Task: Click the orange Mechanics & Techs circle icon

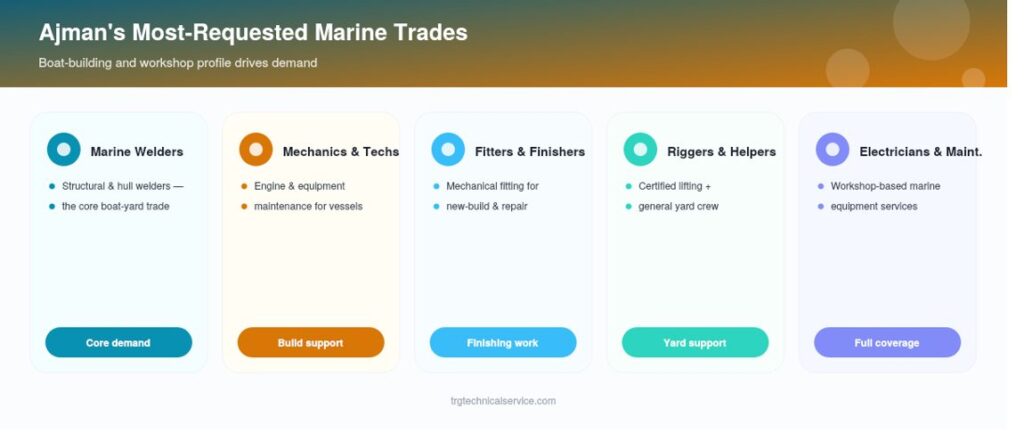Action: point(256,150)
